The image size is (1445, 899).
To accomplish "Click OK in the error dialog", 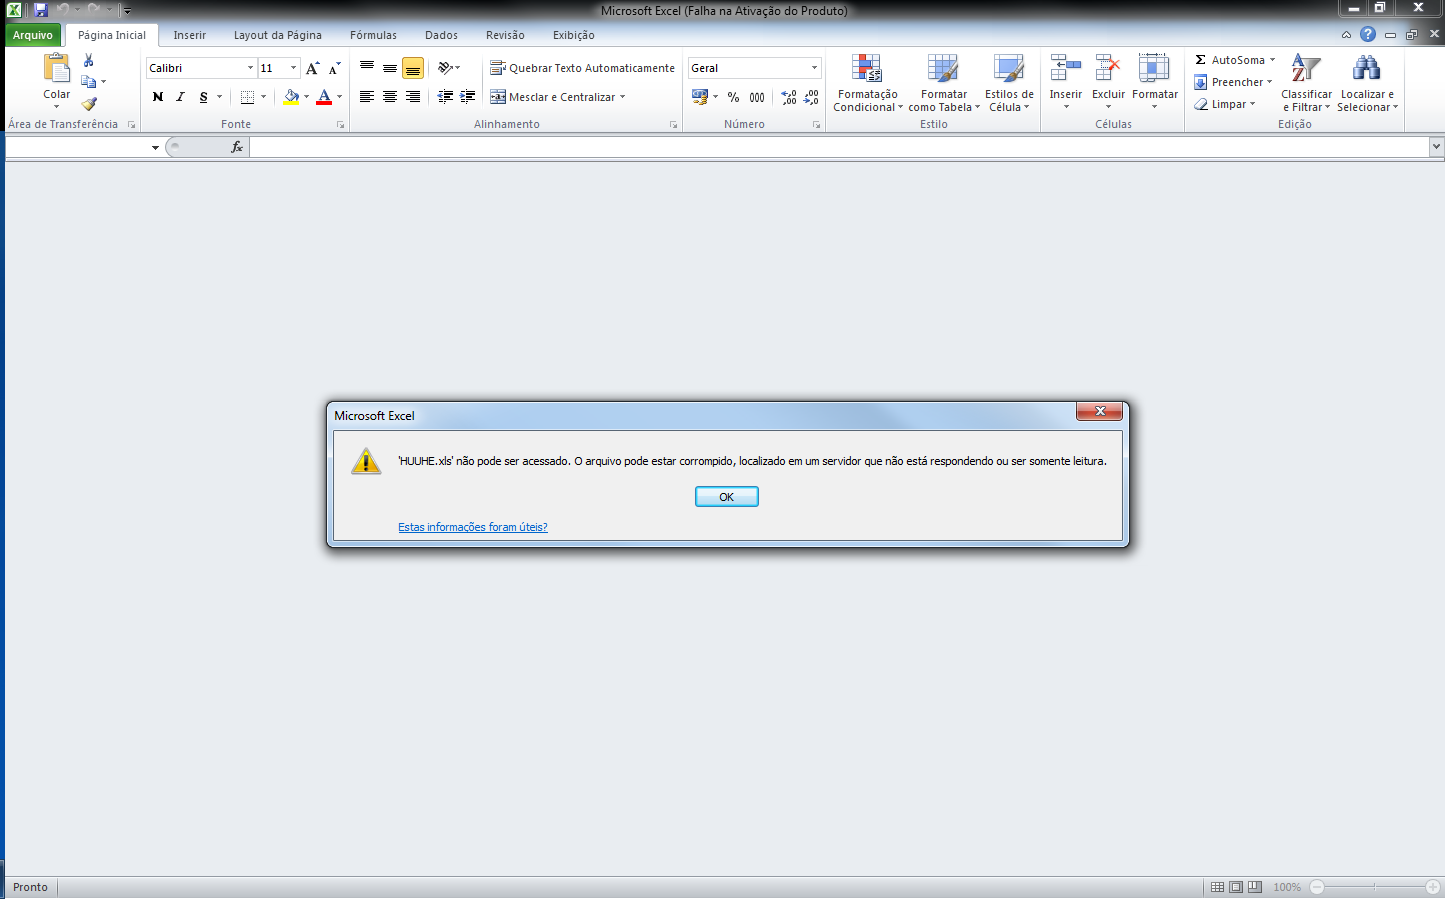I will [727, 497].
